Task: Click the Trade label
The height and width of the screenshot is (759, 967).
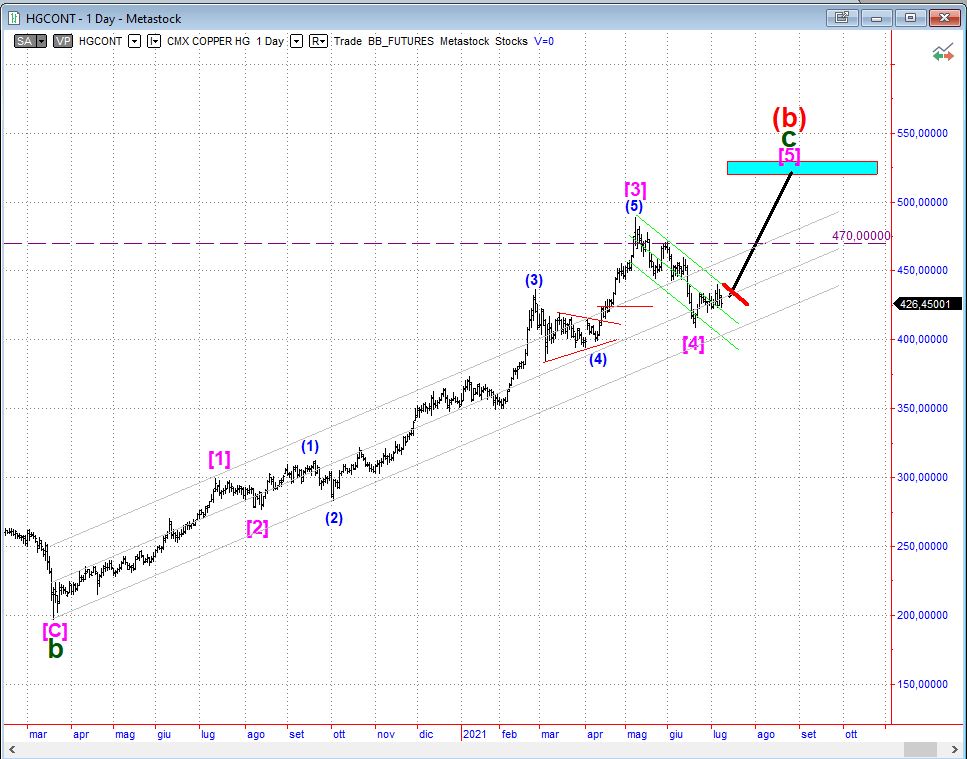Action: [x=348, y=41]
